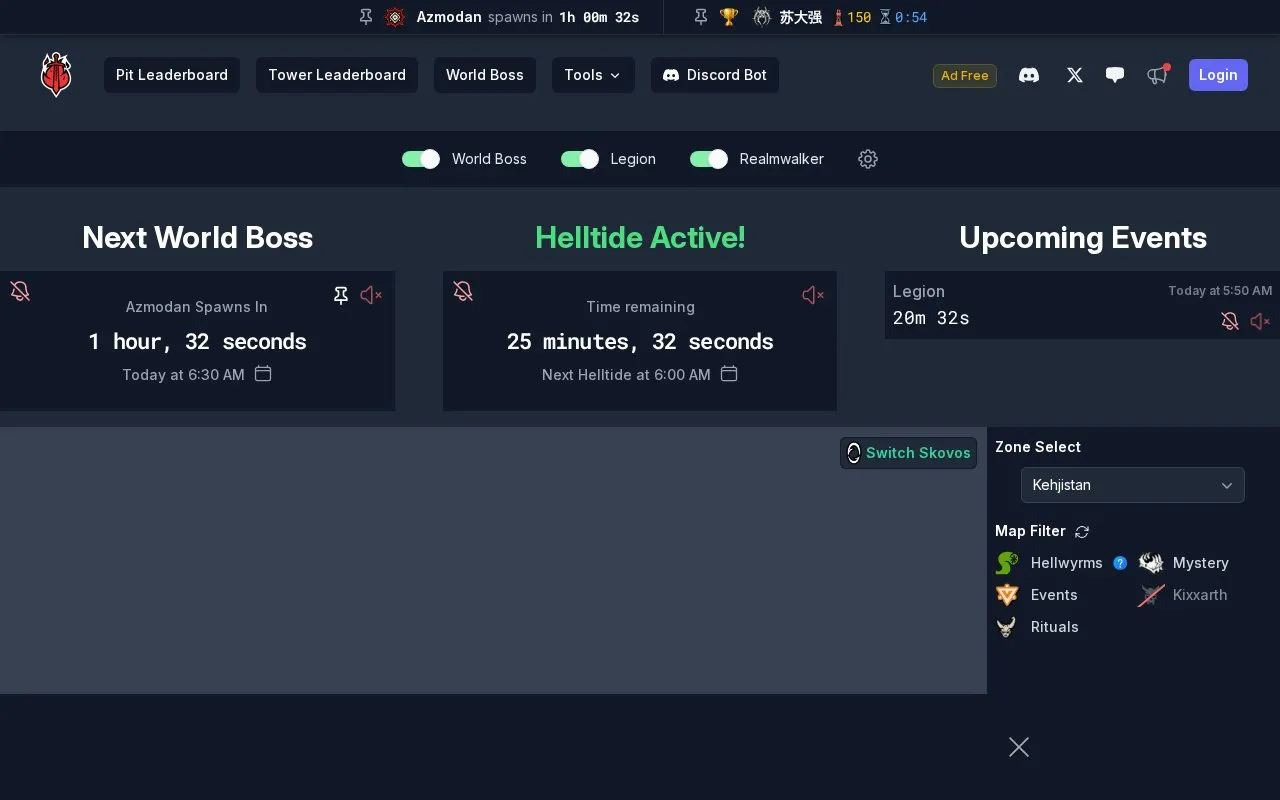Toggle the World Boss switch

click(421, 159)
